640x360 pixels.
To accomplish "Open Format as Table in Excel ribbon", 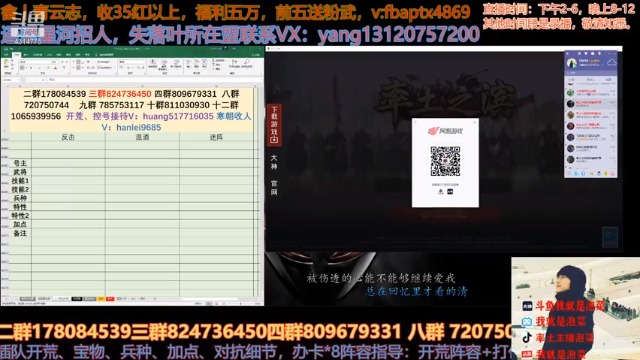I will (164, 63).
